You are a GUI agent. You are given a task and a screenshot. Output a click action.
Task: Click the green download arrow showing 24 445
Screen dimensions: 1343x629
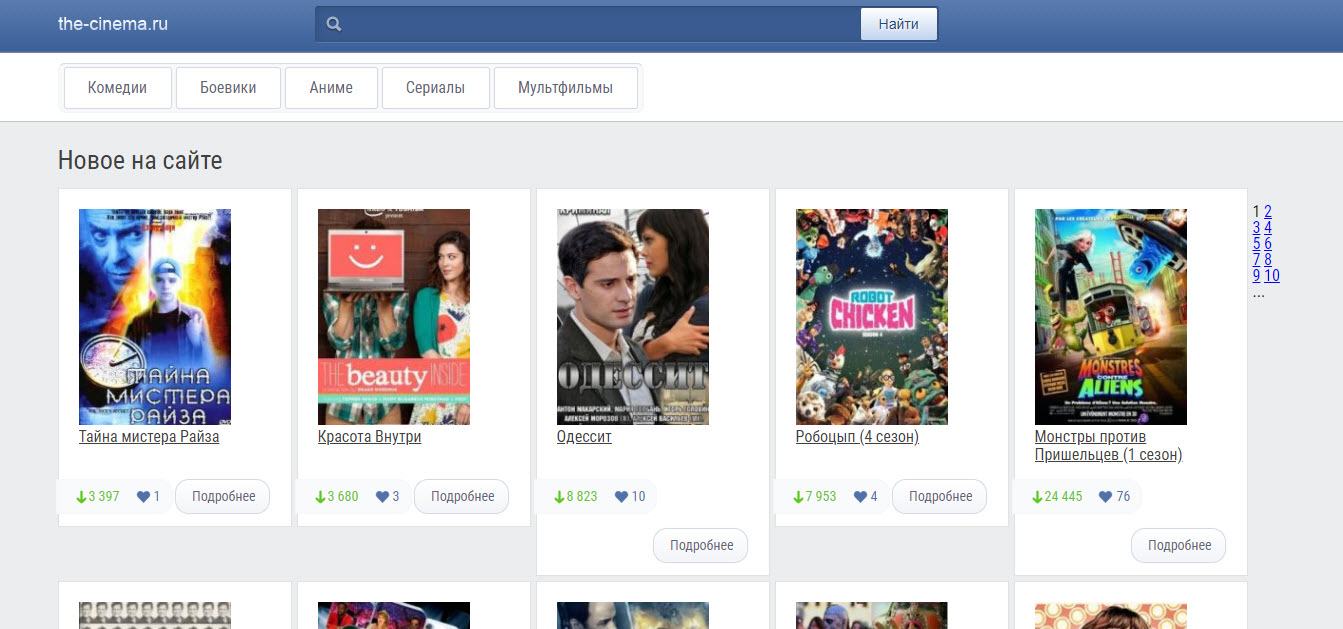(1037, 497)
